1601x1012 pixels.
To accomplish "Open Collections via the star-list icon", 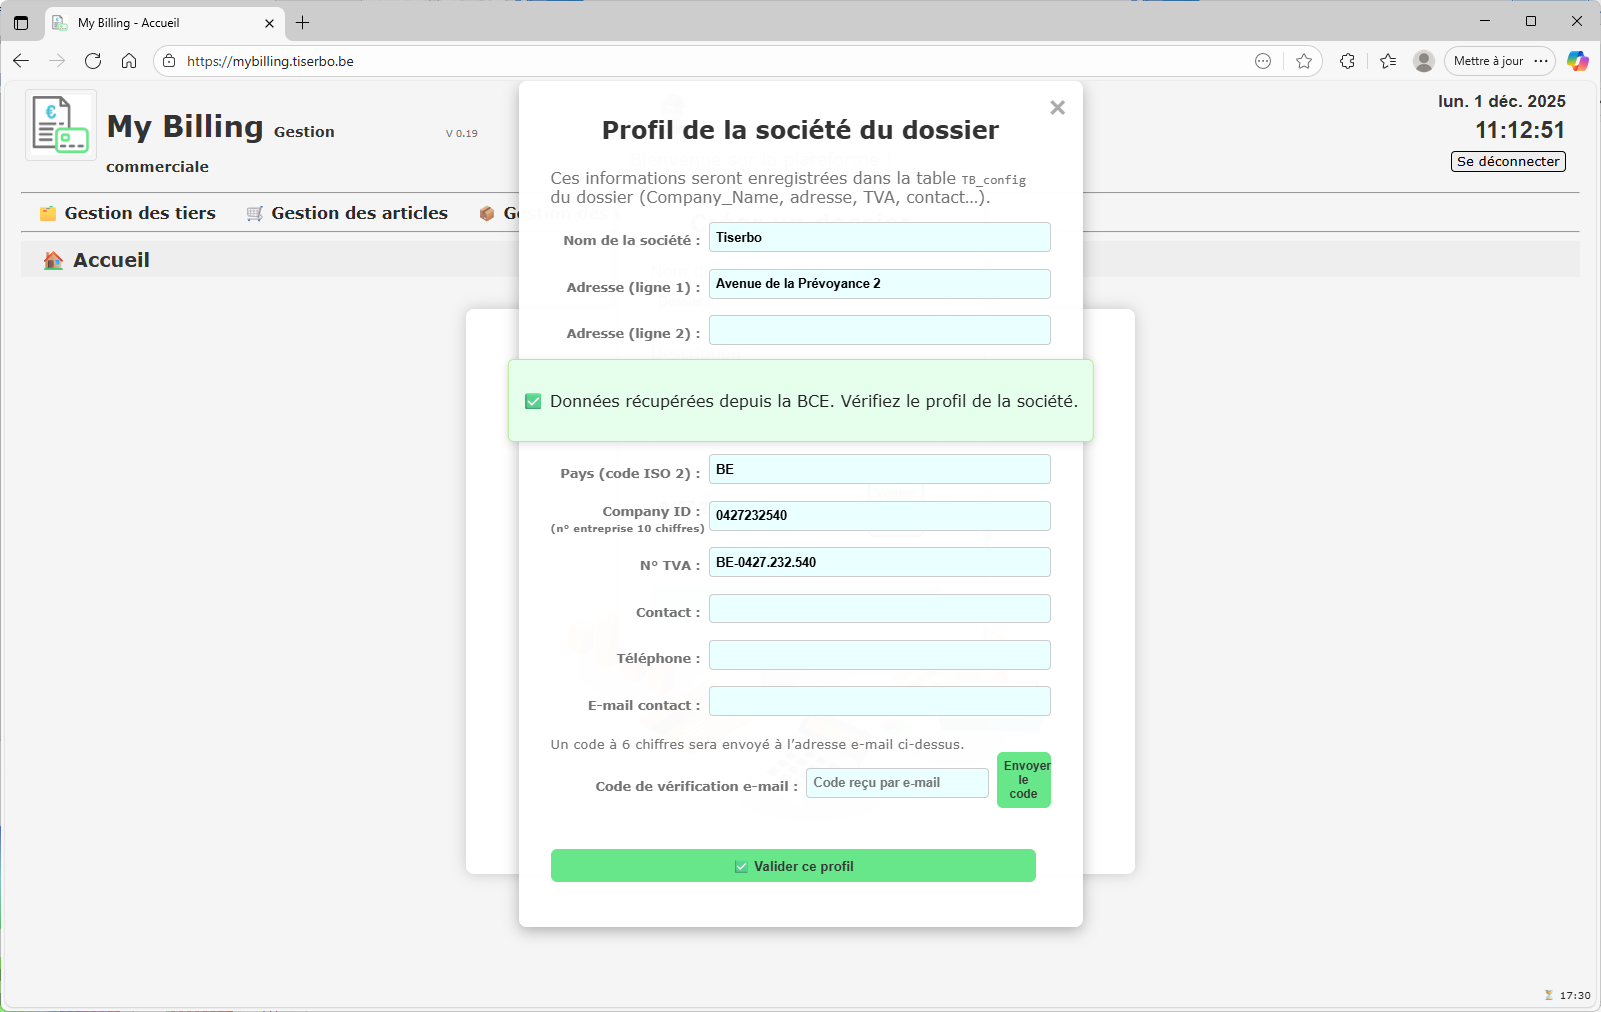I will coord(1386,61).
